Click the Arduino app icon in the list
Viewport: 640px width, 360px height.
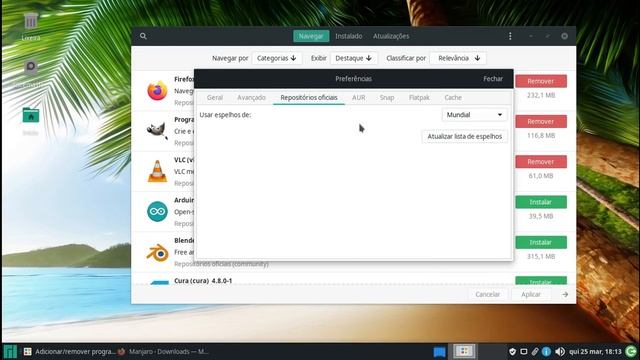(x=157, y=211)
